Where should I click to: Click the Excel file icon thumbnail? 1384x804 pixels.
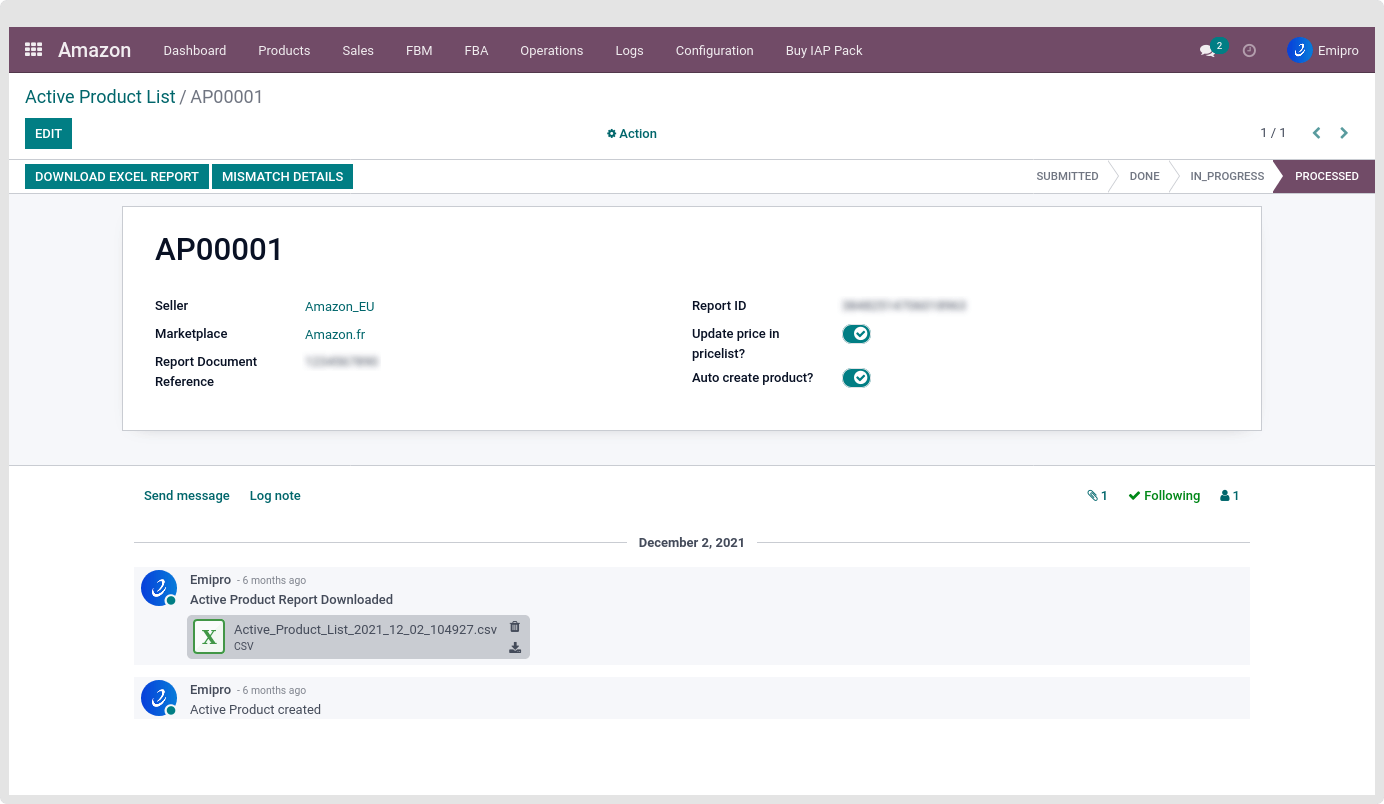[209, 637]
